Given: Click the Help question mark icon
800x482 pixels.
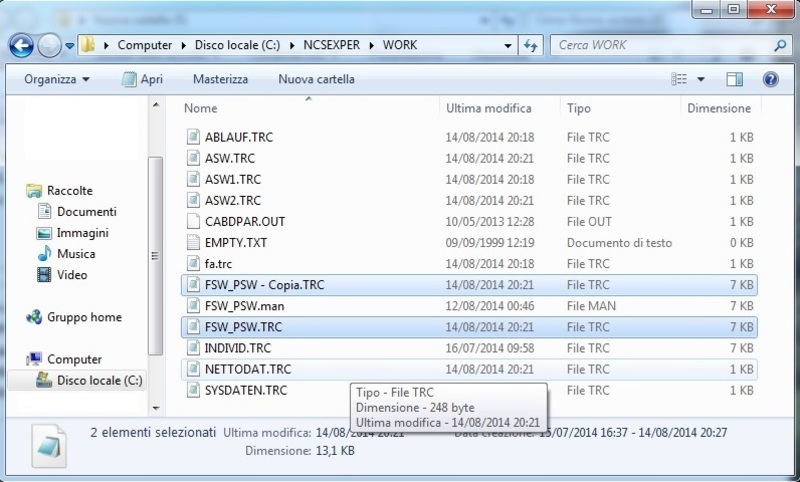Looking at the screenshot, I should tap(770, 79).
